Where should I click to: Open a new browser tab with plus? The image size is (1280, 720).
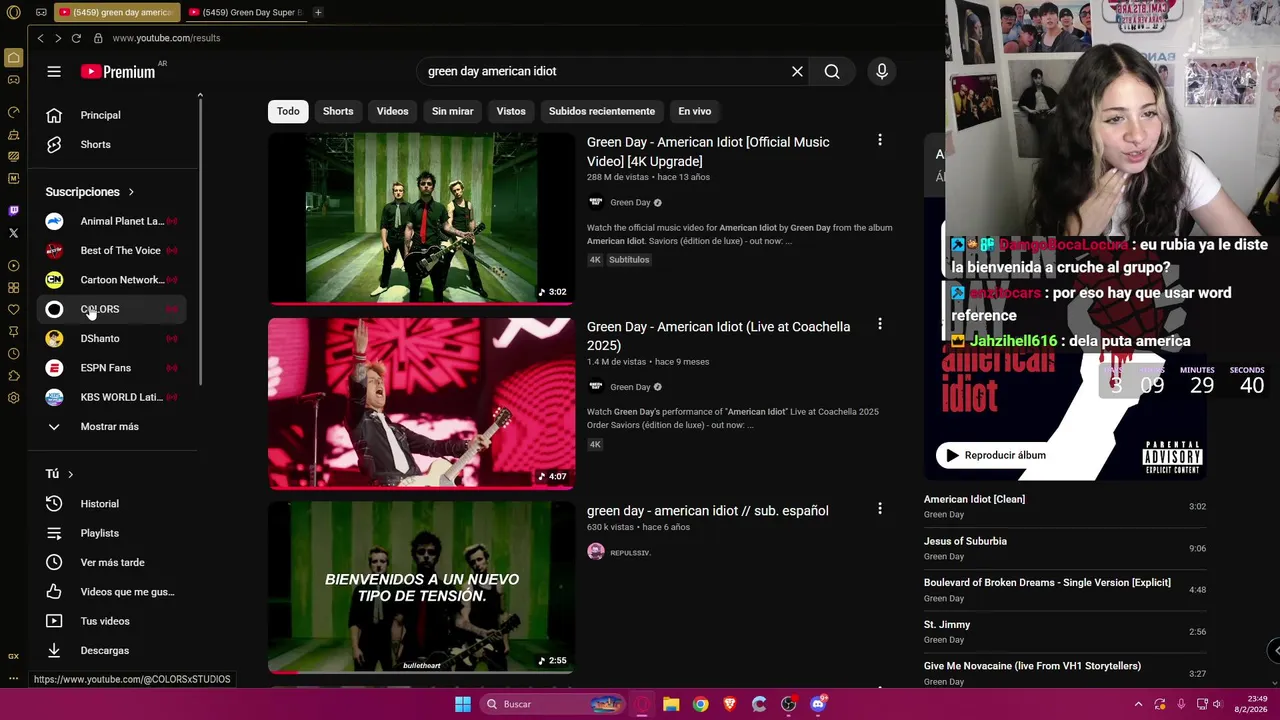pyautogui.click(x=318, y=12)
